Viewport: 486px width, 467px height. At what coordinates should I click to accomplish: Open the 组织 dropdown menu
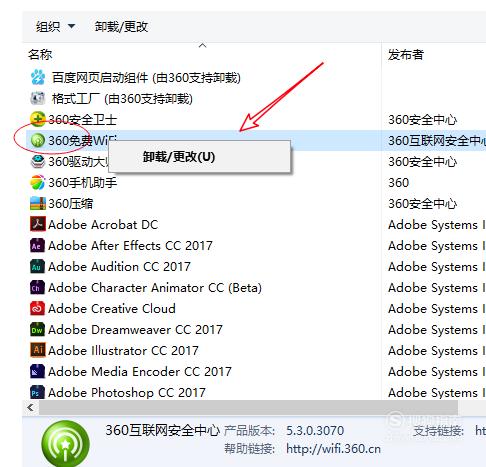(x=55, y=26)
